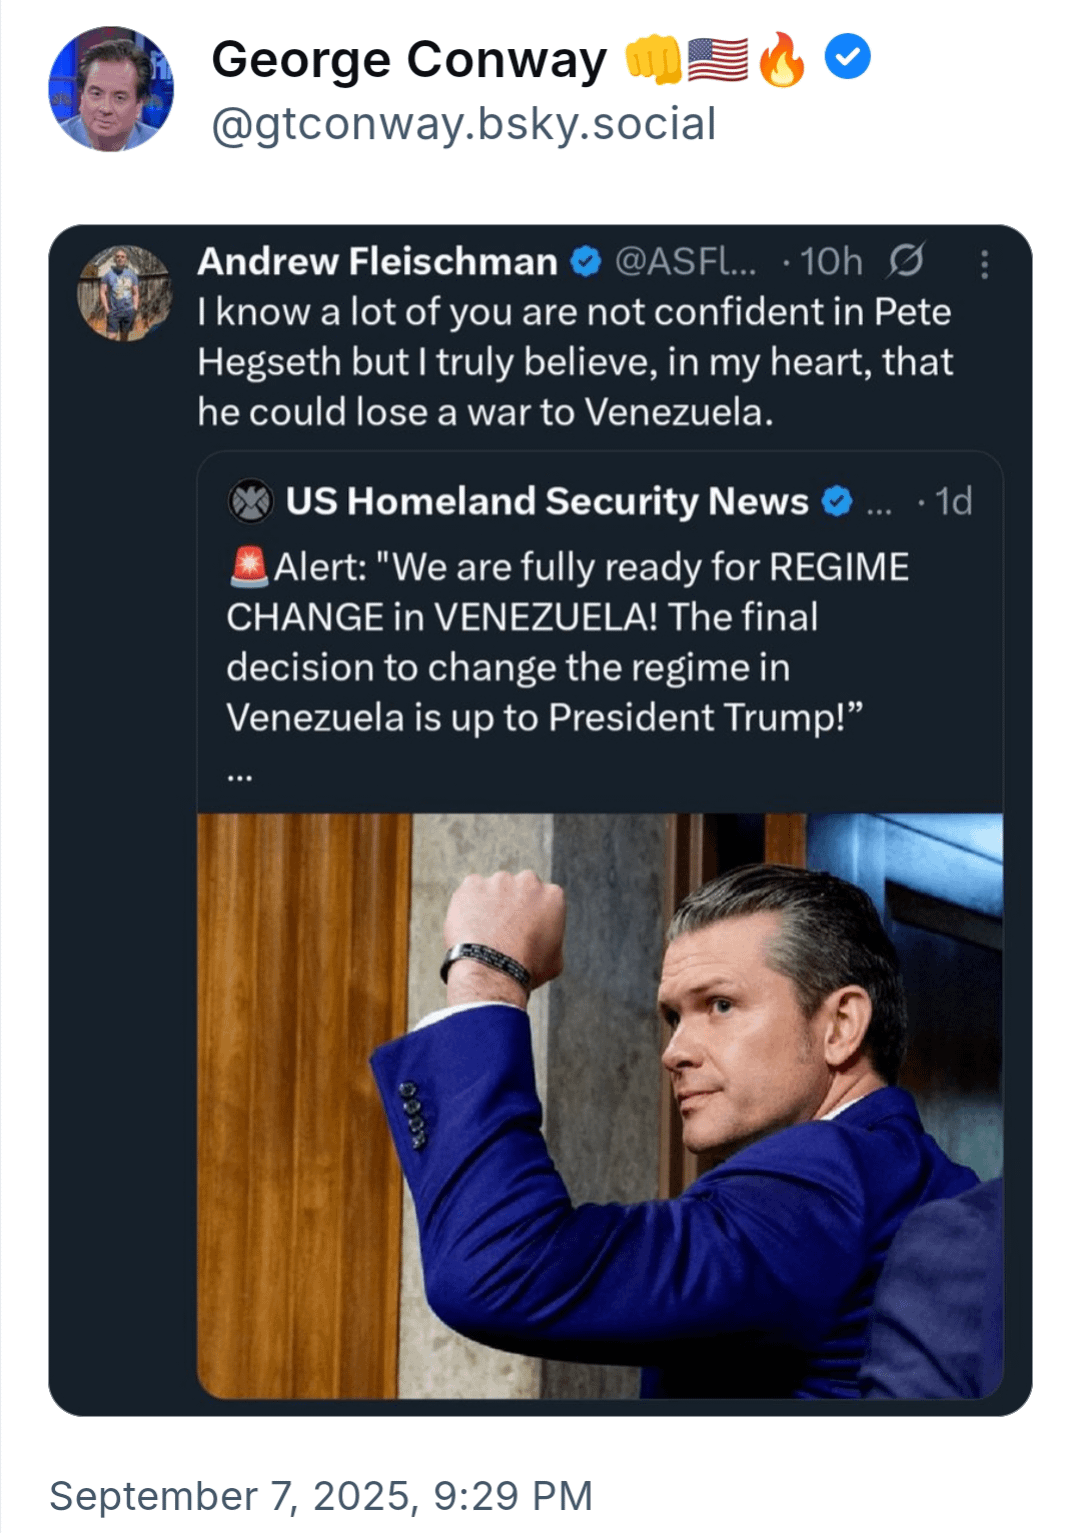Click the George Conway display name
Image resolution: width=1080 pixels, height=1533 pixels.
pos(409,59)
